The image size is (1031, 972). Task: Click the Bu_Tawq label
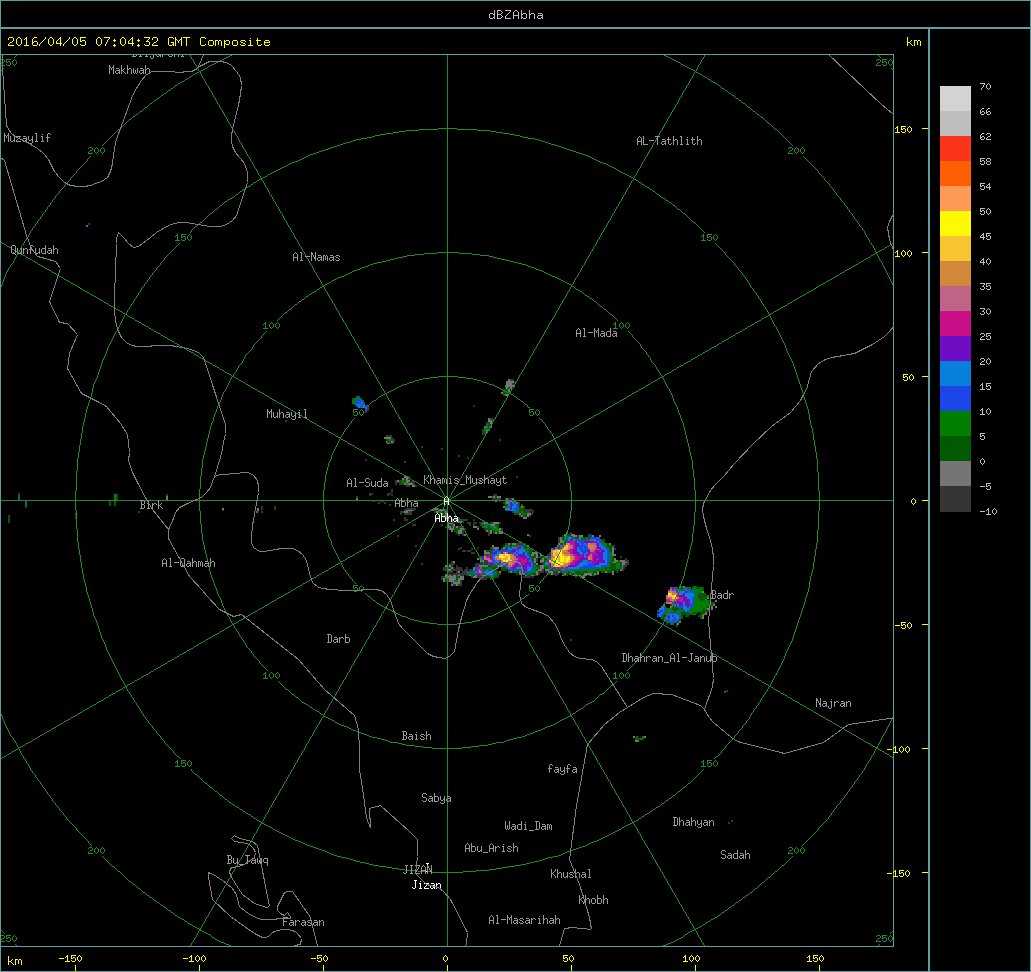[247, 860]
